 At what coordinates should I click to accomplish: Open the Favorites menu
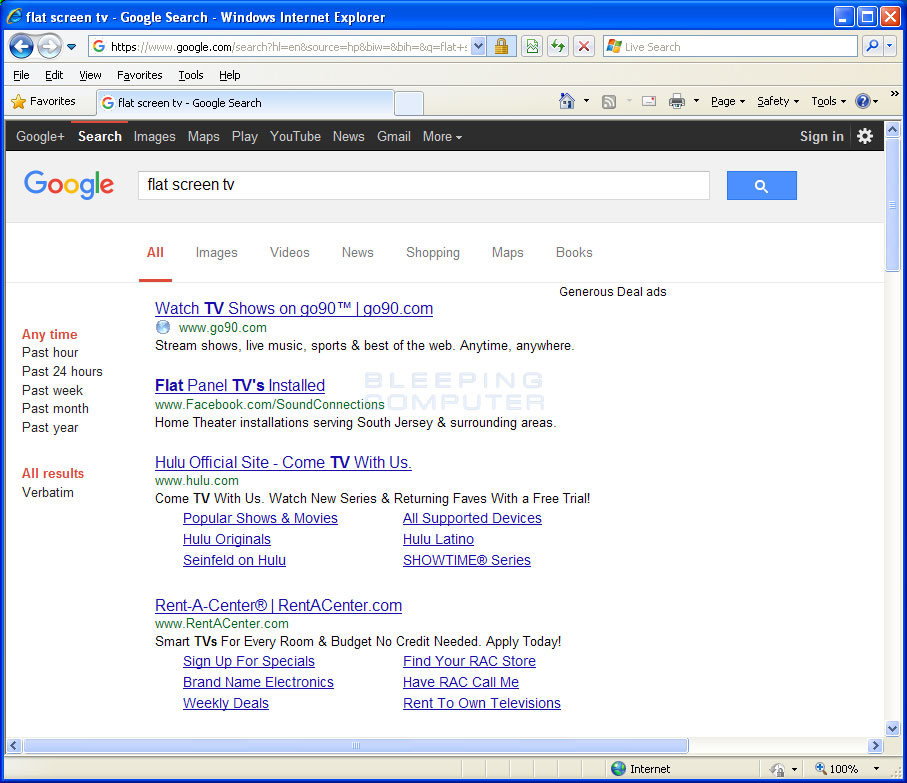click(x=139, y=75)
